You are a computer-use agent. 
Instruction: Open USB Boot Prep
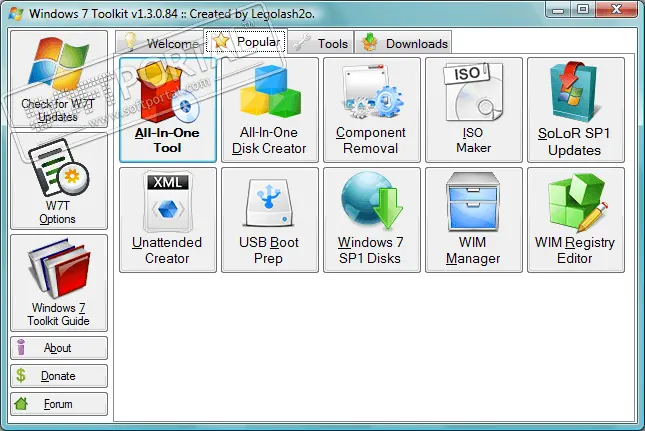coord(270,220)
